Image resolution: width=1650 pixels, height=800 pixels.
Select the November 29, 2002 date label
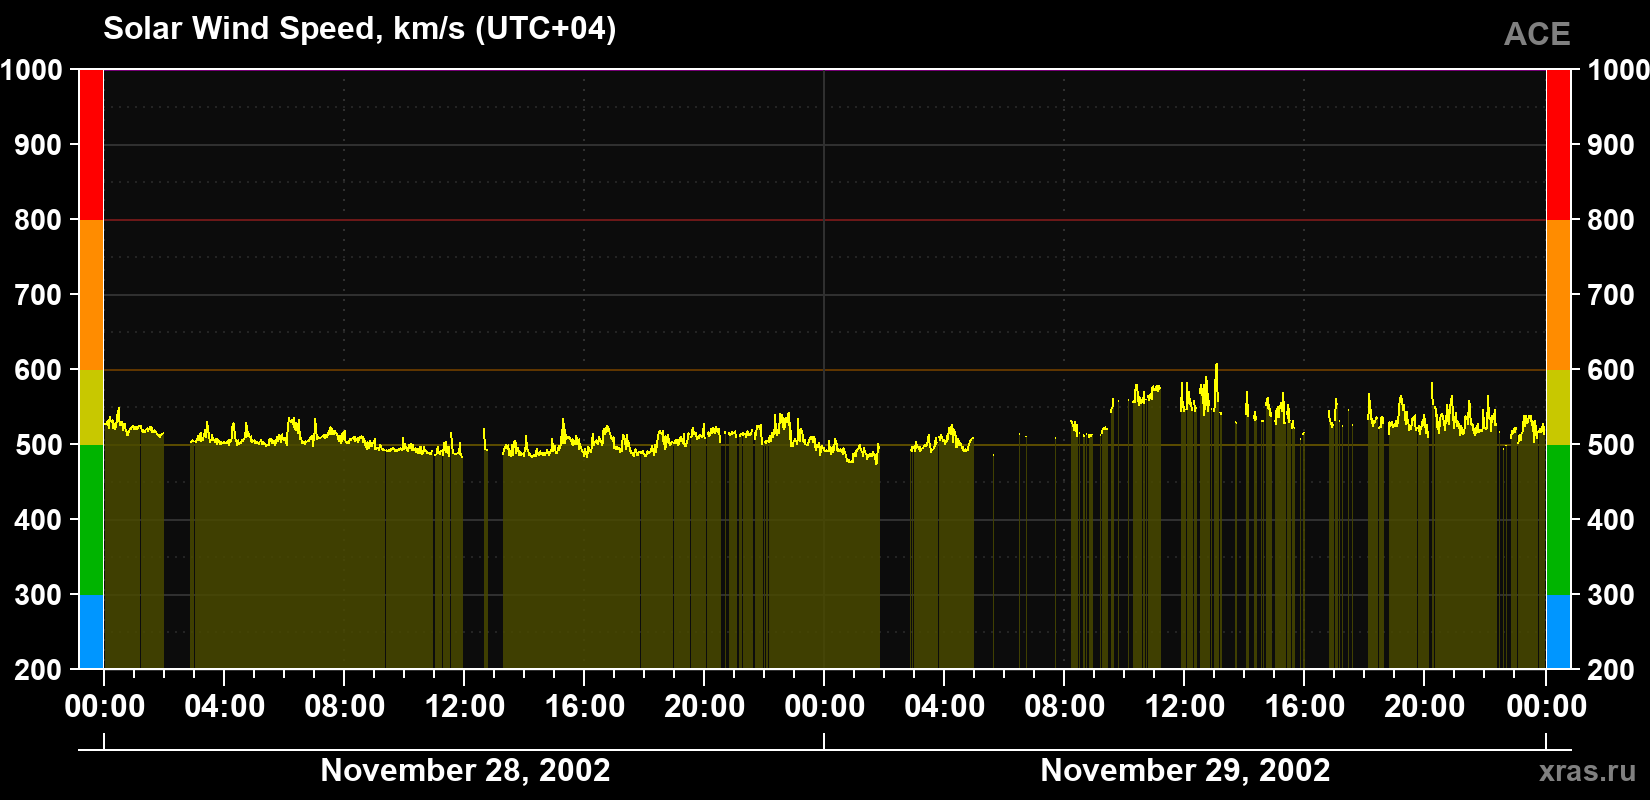point(1185,770)
